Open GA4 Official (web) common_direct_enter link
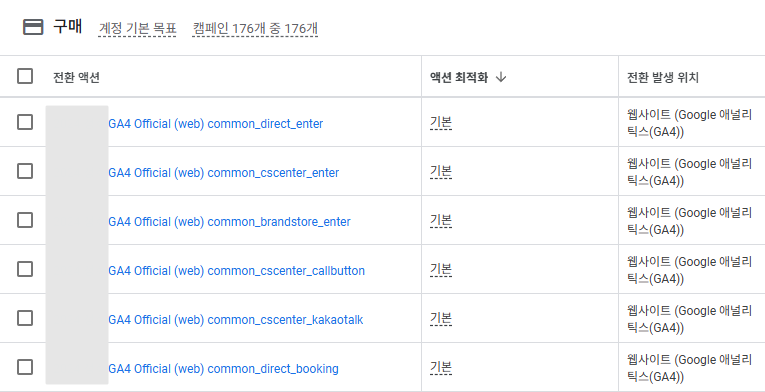 point(216,124)
